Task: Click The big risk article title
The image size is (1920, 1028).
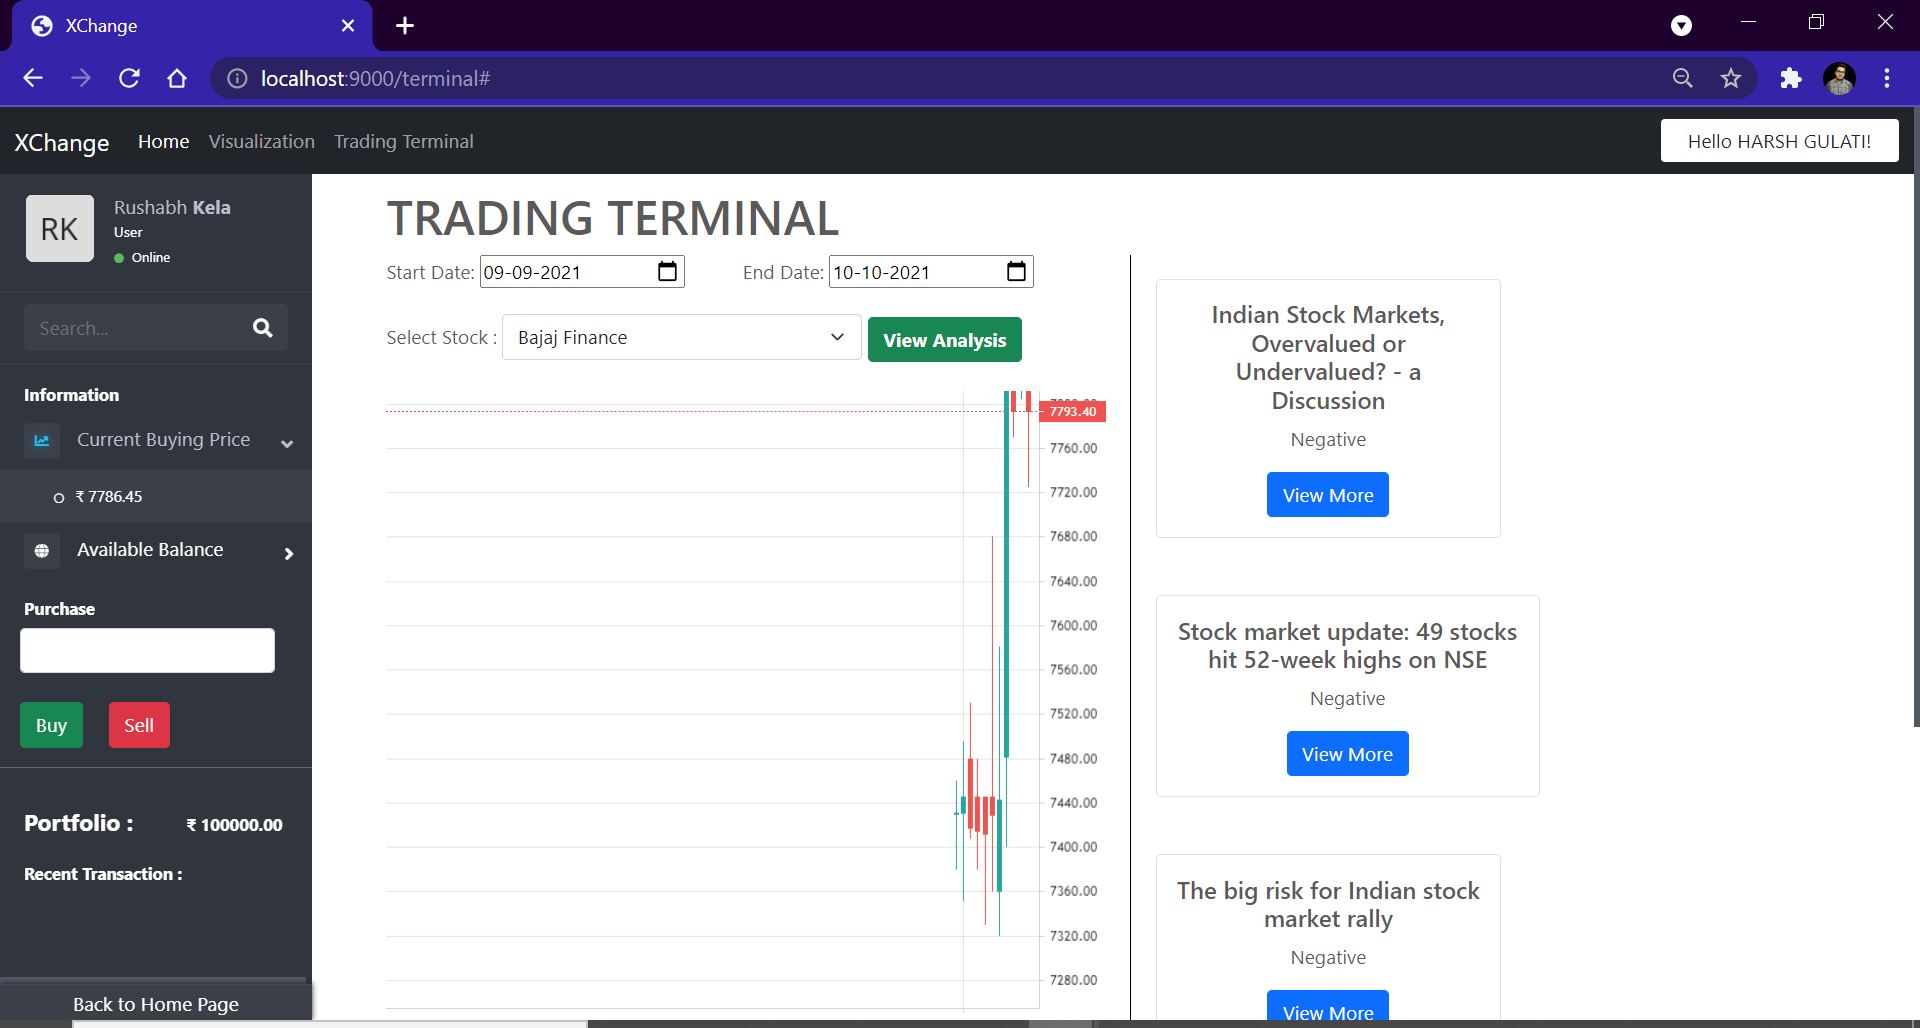Action: click(1328, 904)
